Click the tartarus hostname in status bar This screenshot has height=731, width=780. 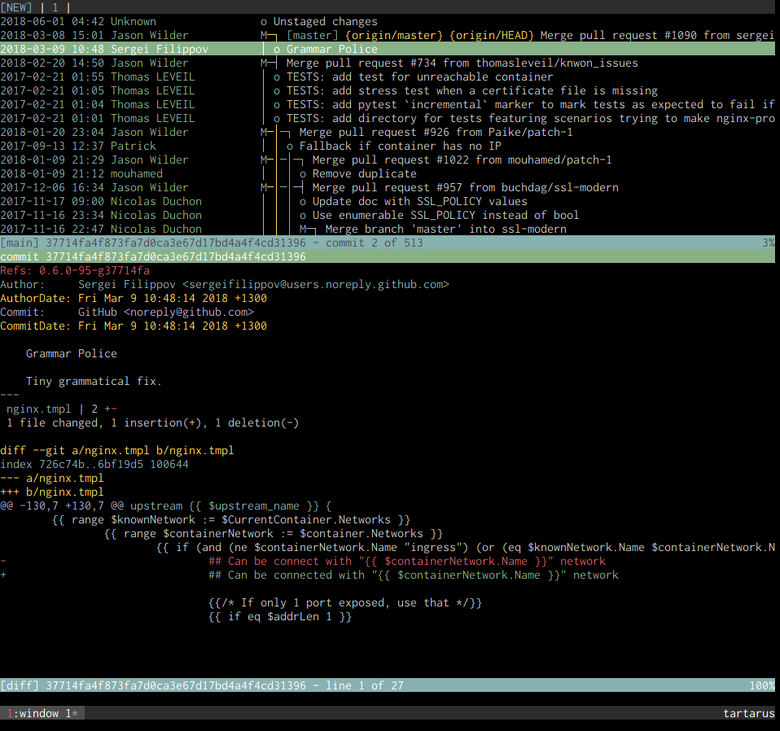click(x=748, y=713)
